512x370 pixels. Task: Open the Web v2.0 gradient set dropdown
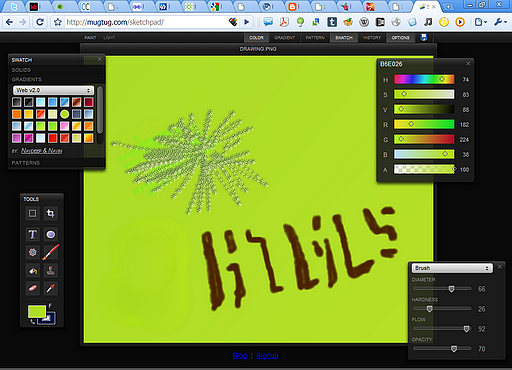(53, 90)
